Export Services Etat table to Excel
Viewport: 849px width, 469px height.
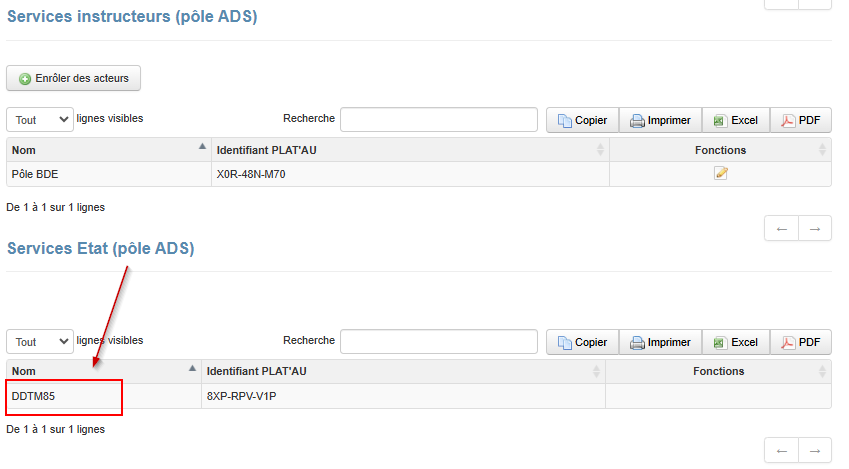click(x=735, y=342)
